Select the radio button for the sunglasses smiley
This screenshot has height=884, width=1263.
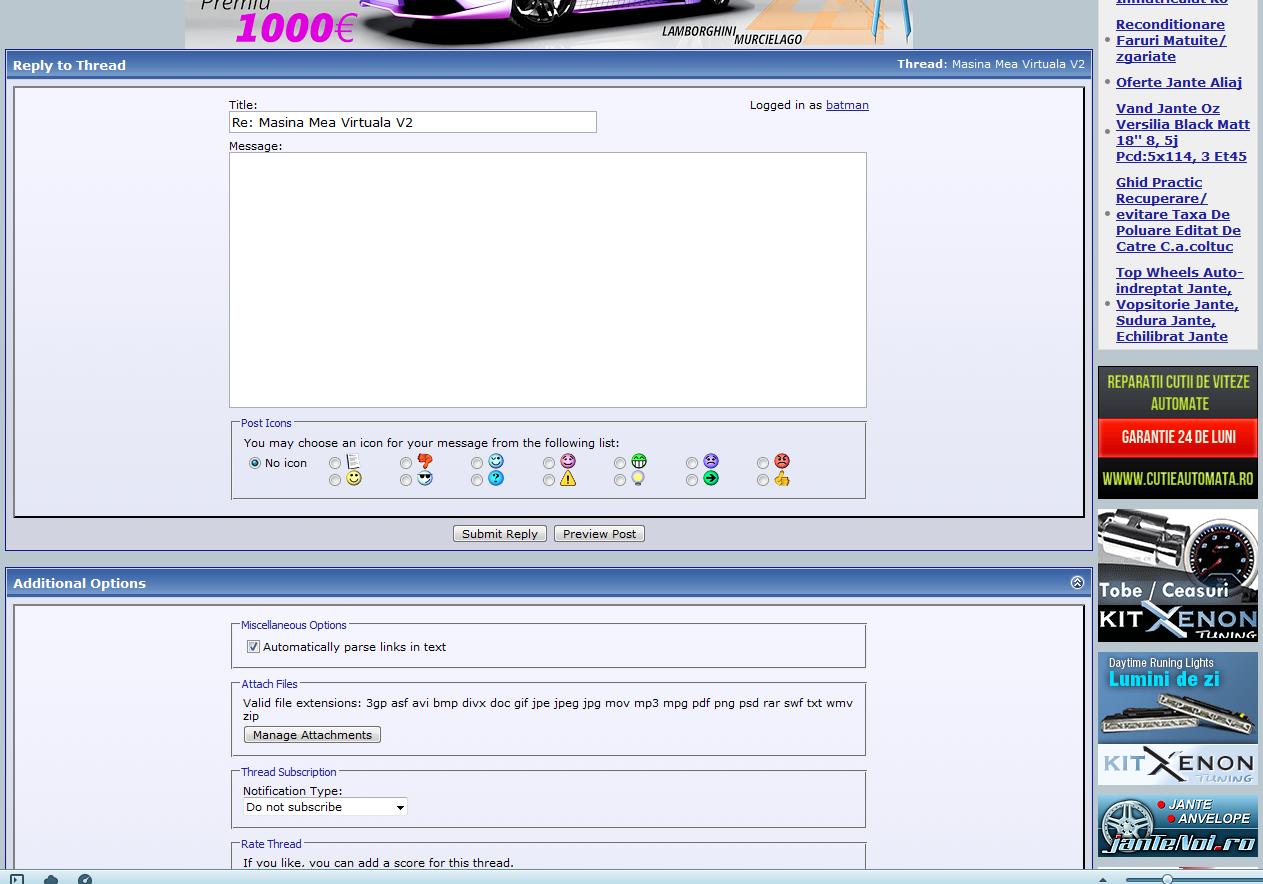406,481
